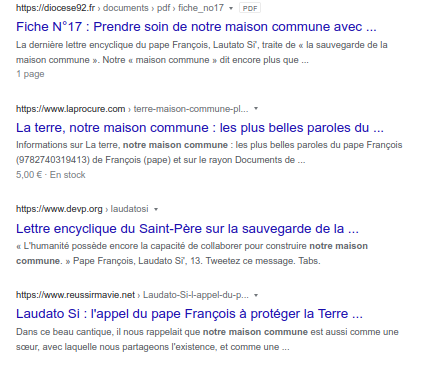Open Laudato Si l'appel du pape result

pyautogui.click(x=189, y=314)
